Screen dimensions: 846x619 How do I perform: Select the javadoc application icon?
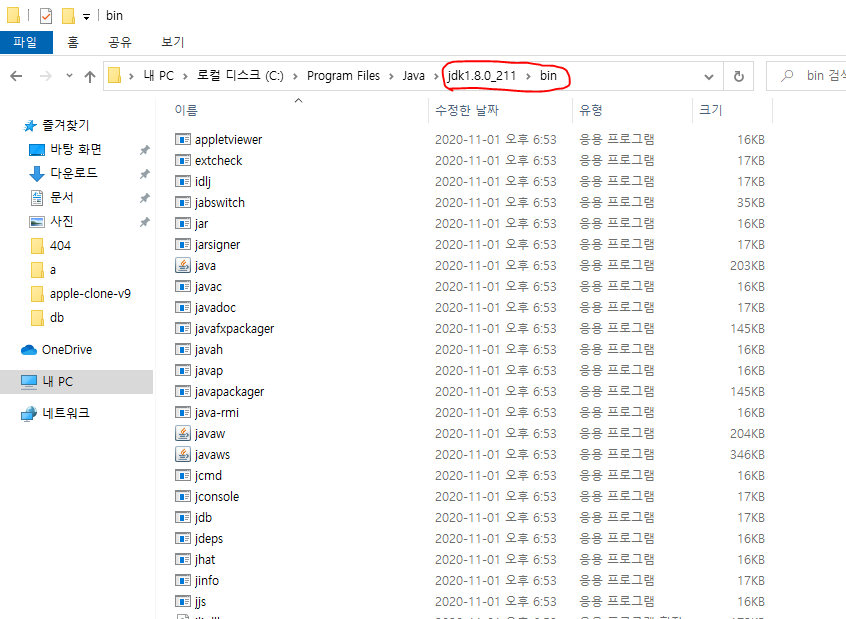183,308
